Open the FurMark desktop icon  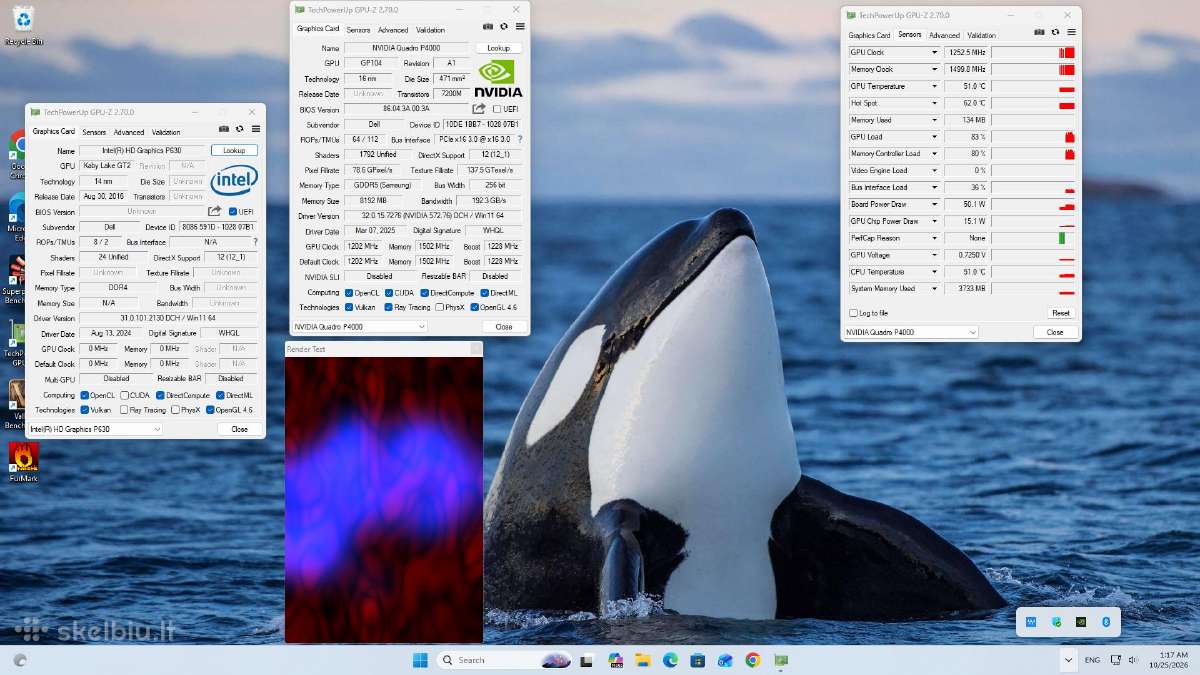click(x=23, y=463)
